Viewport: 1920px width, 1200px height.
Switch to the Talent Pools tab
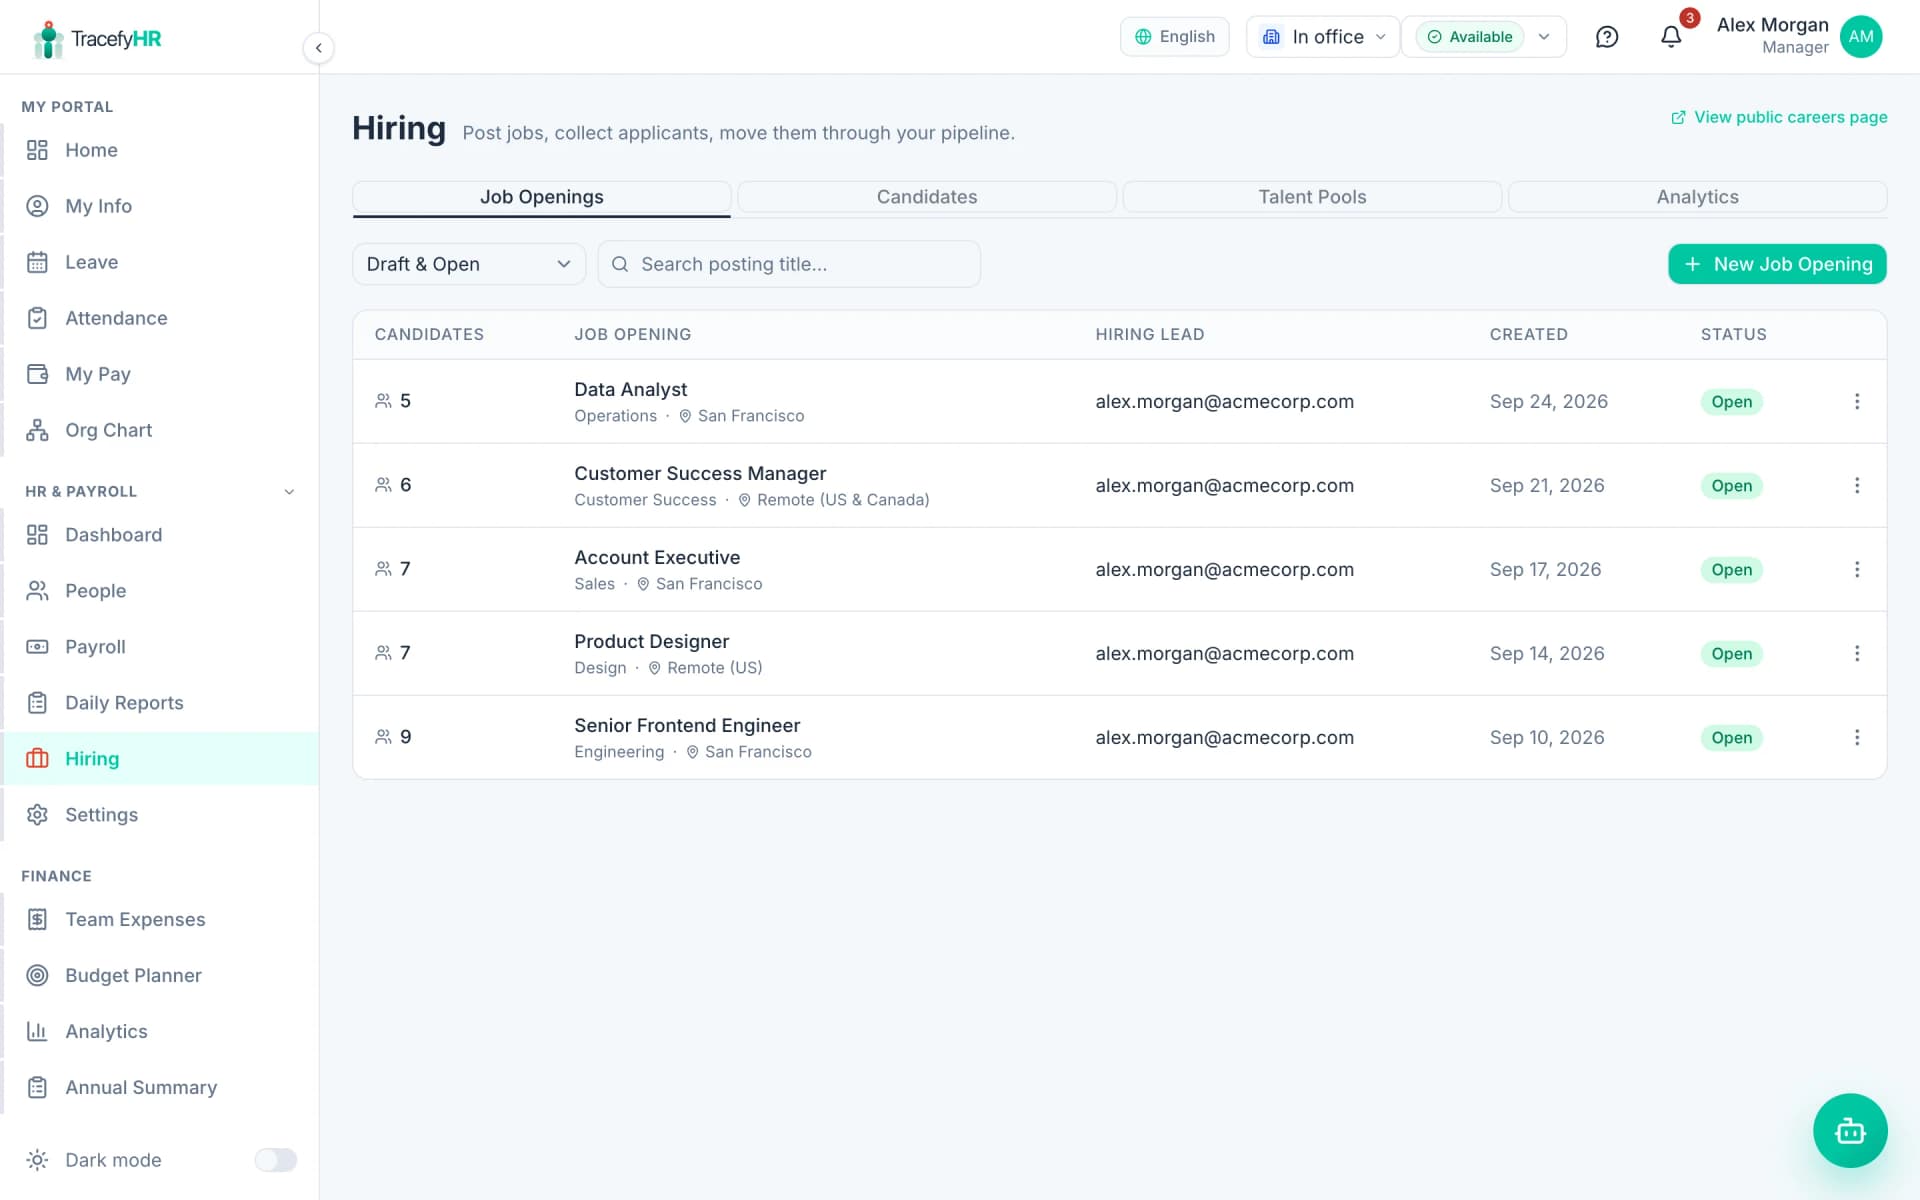(x=1312, y=197)
